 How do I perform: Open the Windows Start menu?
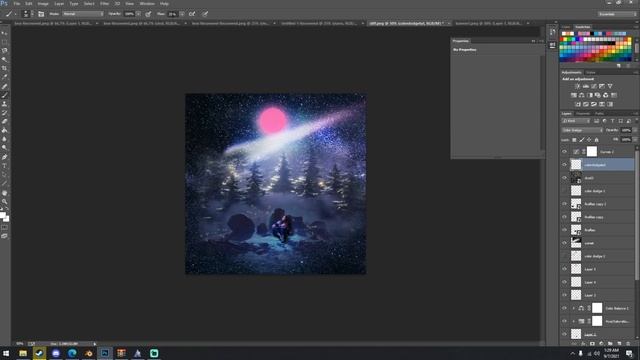[x=6, y=353]
